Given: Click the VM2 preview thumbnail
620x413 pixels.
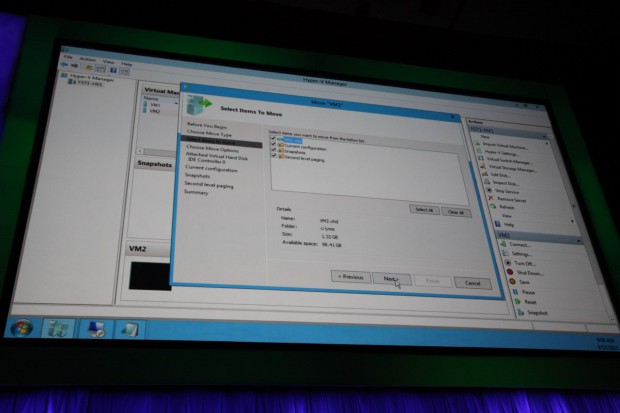Looking at the screenshot, I should (x=151, y=276).
